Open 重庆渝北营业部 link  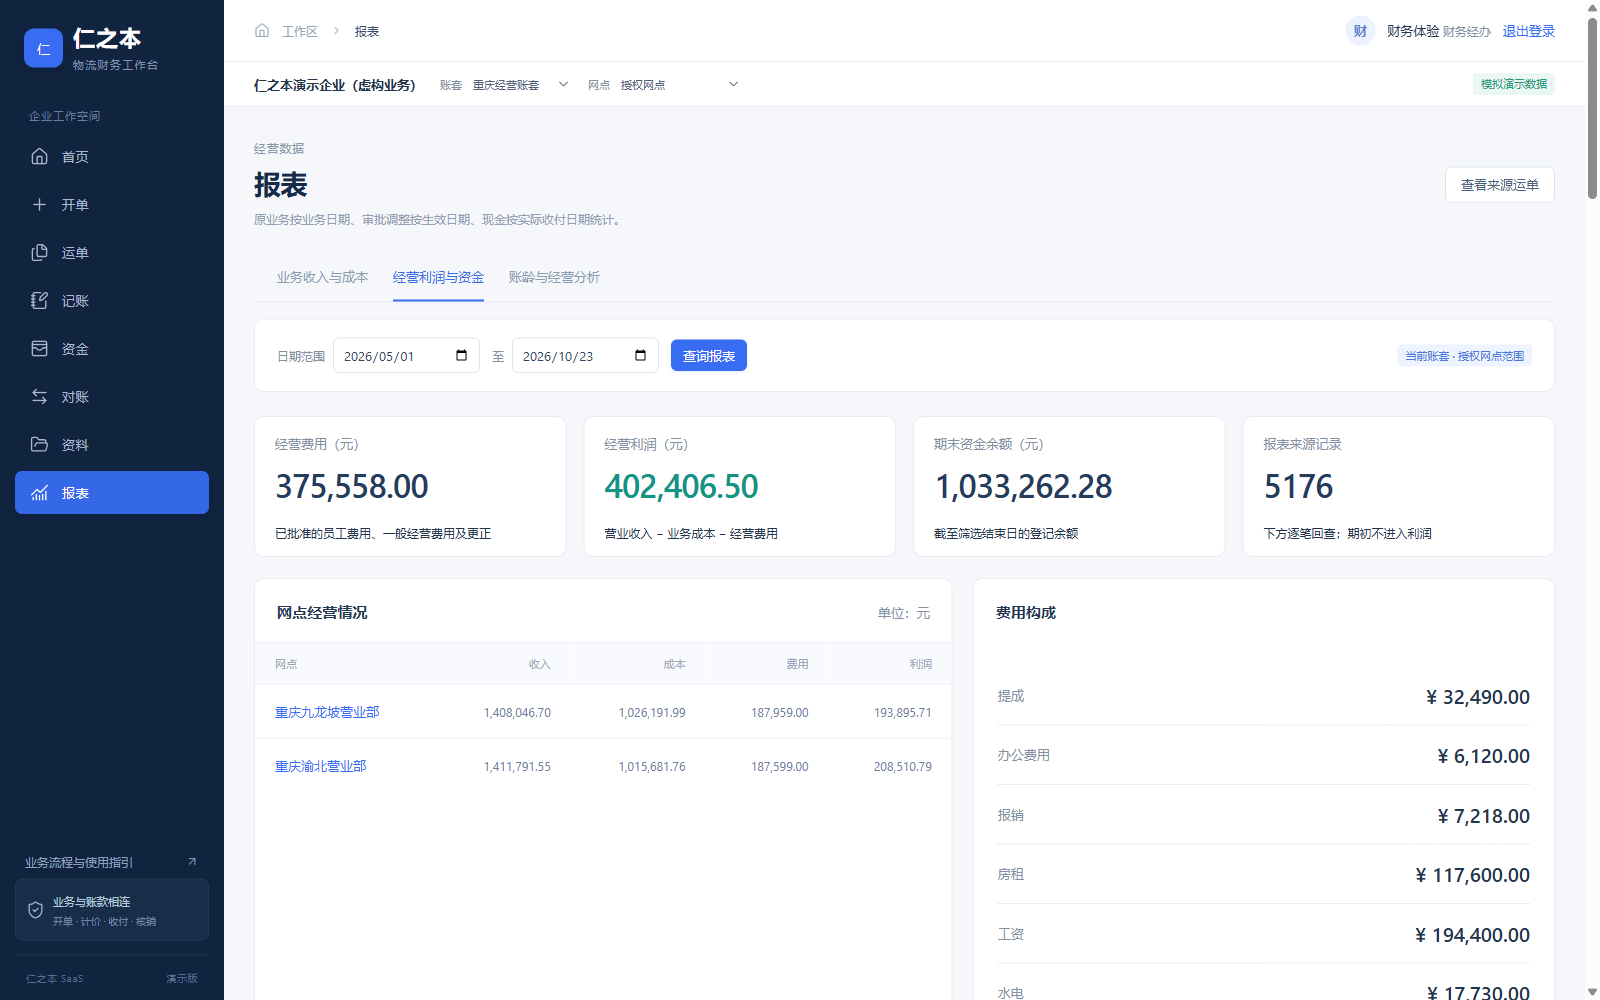(321, 766)
